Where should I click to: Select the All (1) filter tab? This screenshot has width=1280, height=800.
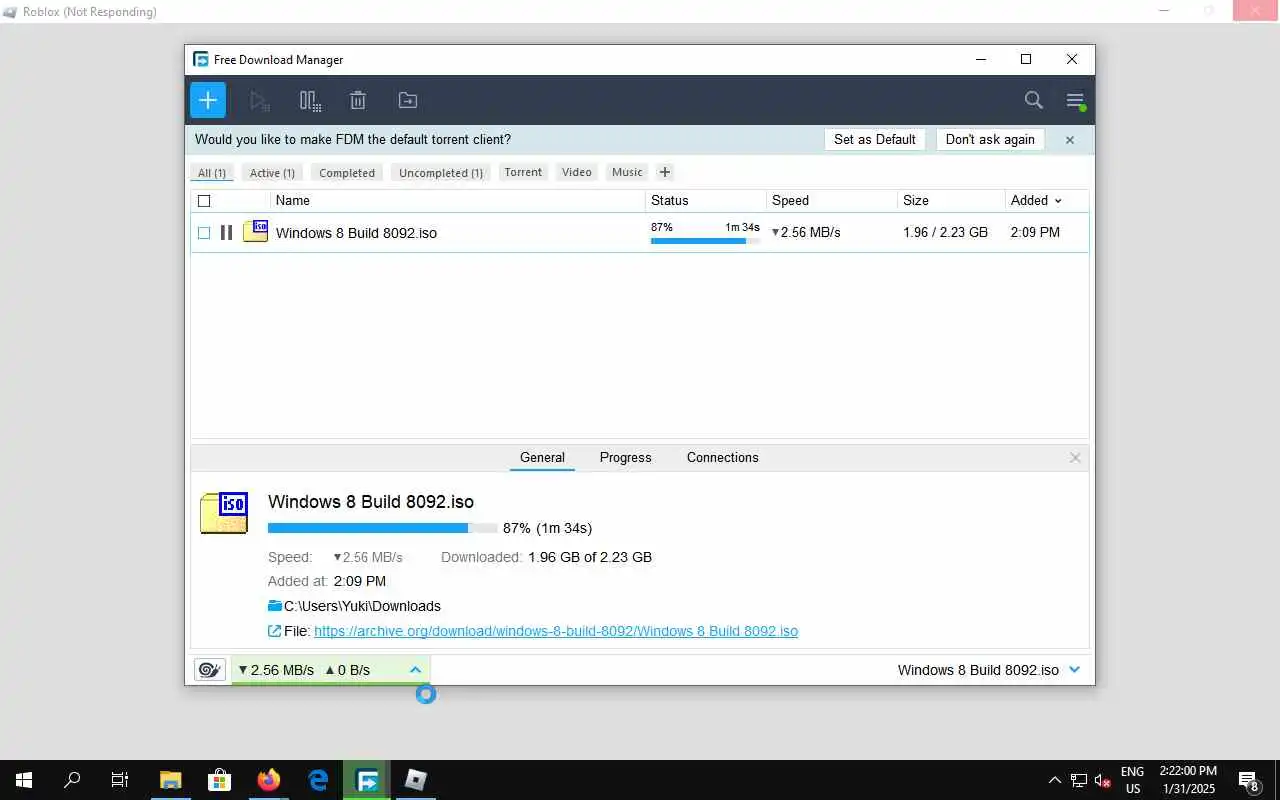tap(212, 173)
